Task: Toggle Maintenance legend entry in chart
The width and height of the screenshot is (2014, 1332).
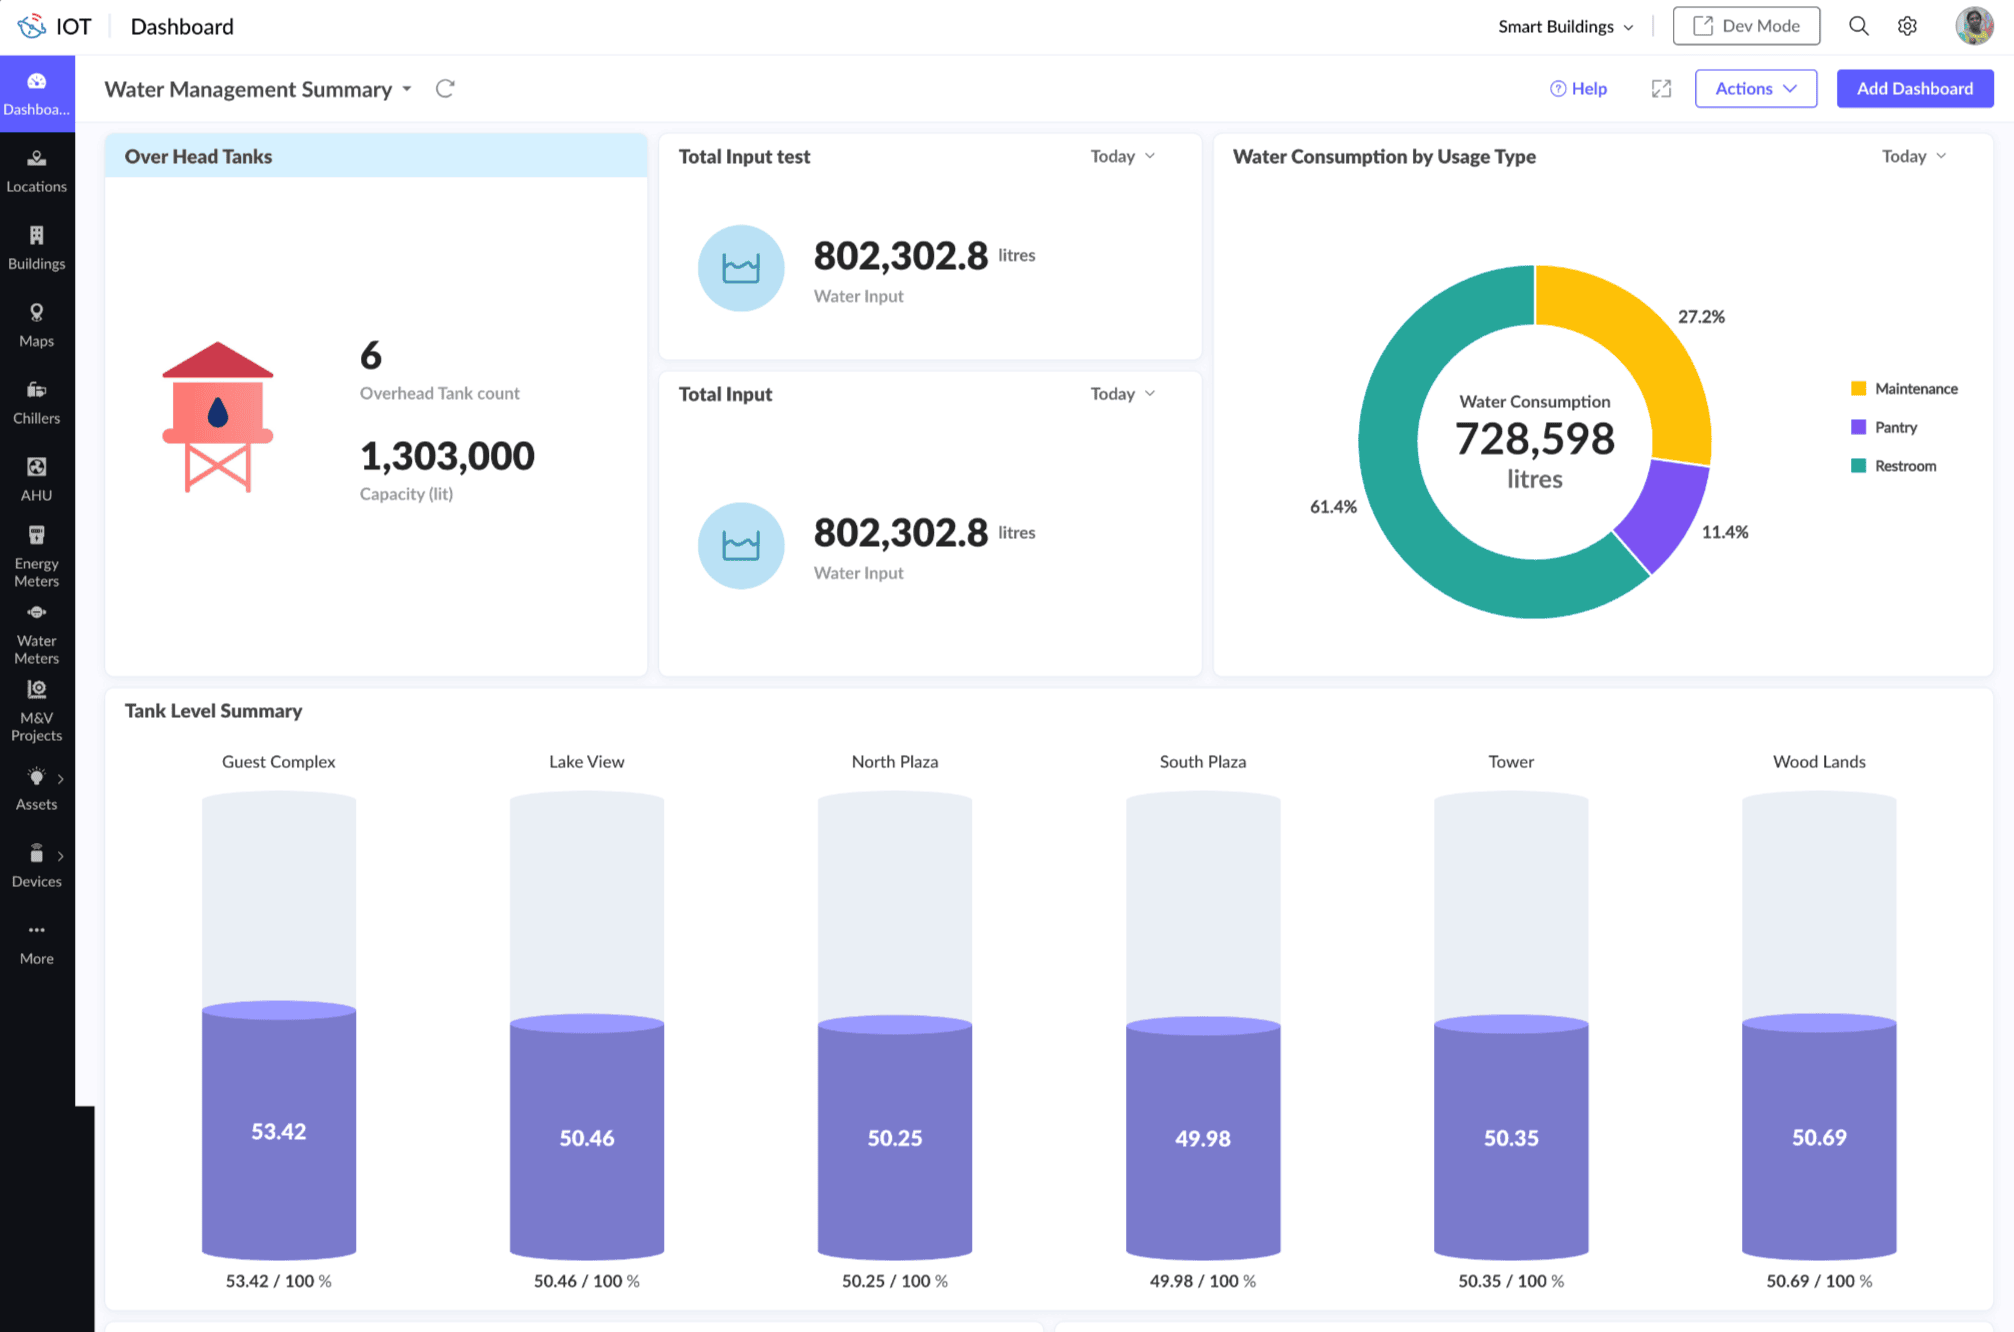Action: (x=1904, y=388)
